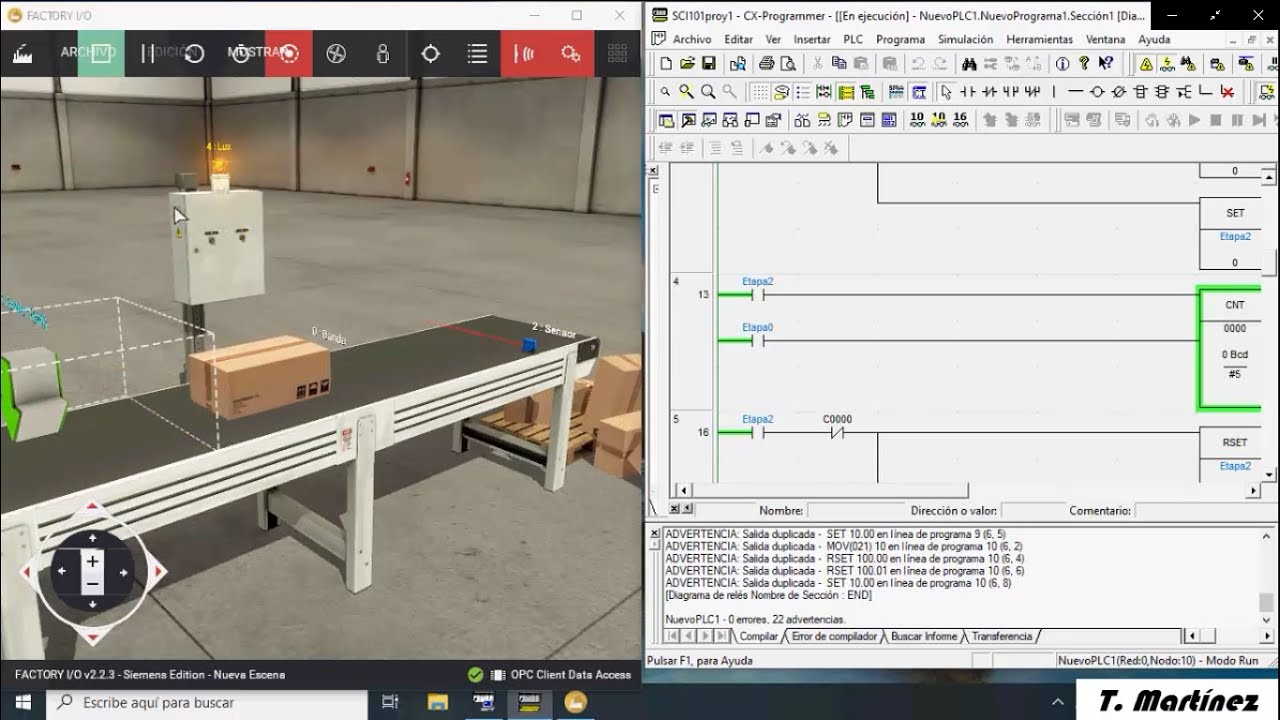Click the Factory I/O taskbar icon
This screenshot has height=720, width=1280.
coord(575,702)
